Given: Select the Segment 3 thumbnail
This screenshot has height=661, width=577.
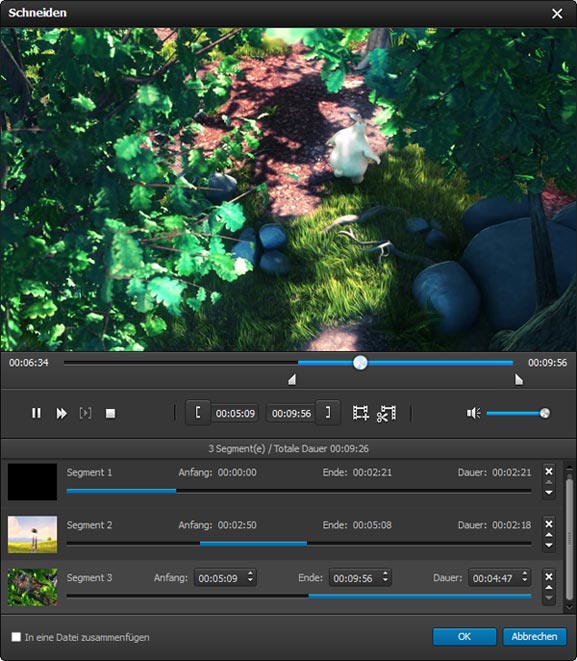Looking at the screenshot, I should 32,587.
